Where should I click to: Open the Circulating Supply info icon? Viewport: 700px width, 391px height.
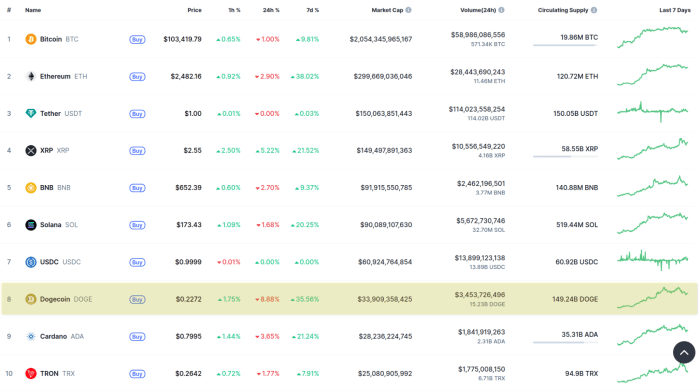tap(594, 10)
